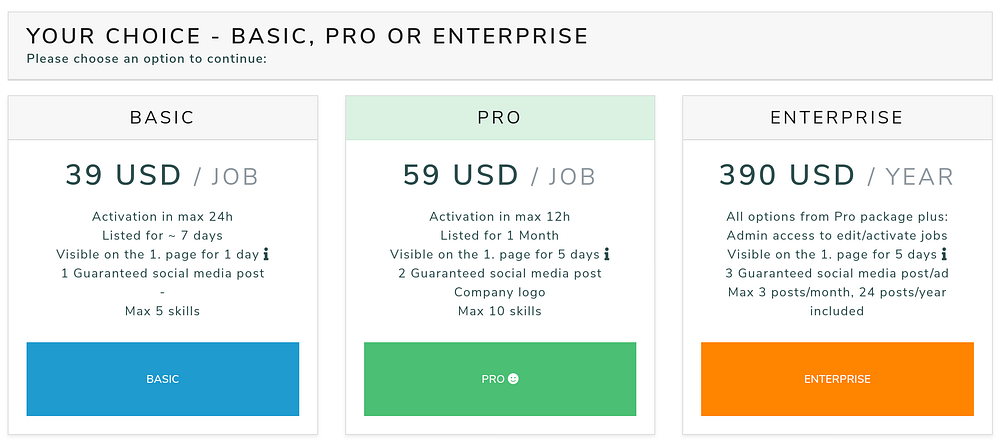Viewport: 1000px width, 446px height.
Task: Click the 'Your Choice' page heading
Action: [307, 36]
